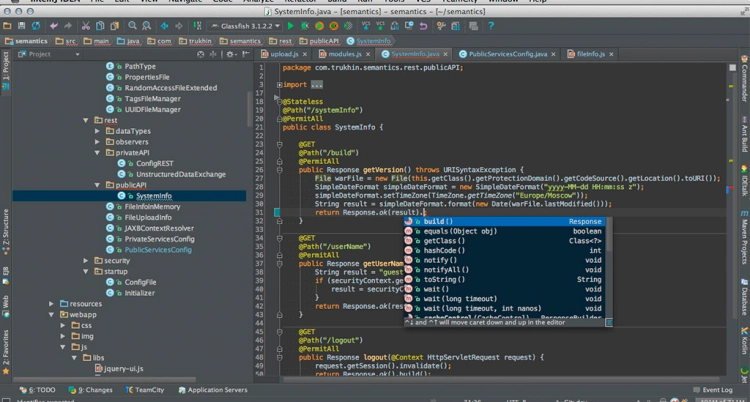Click the navigate Forward arrow icon
Screen dimensions: 750x402
point(179,26)
